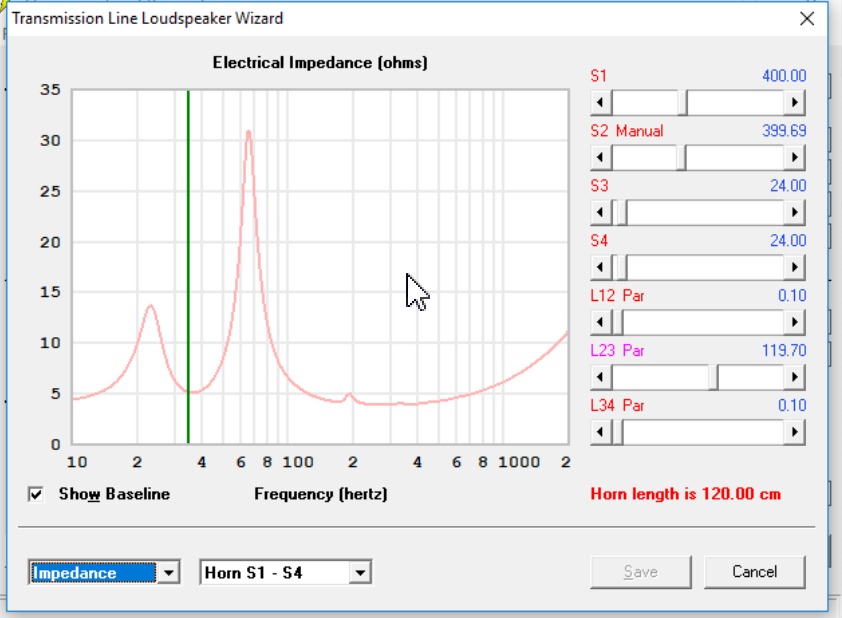This screenshot has width=842, height=618.
Task: Close the Transmission Line Loudspeaker Wizard
Action: 807,19
